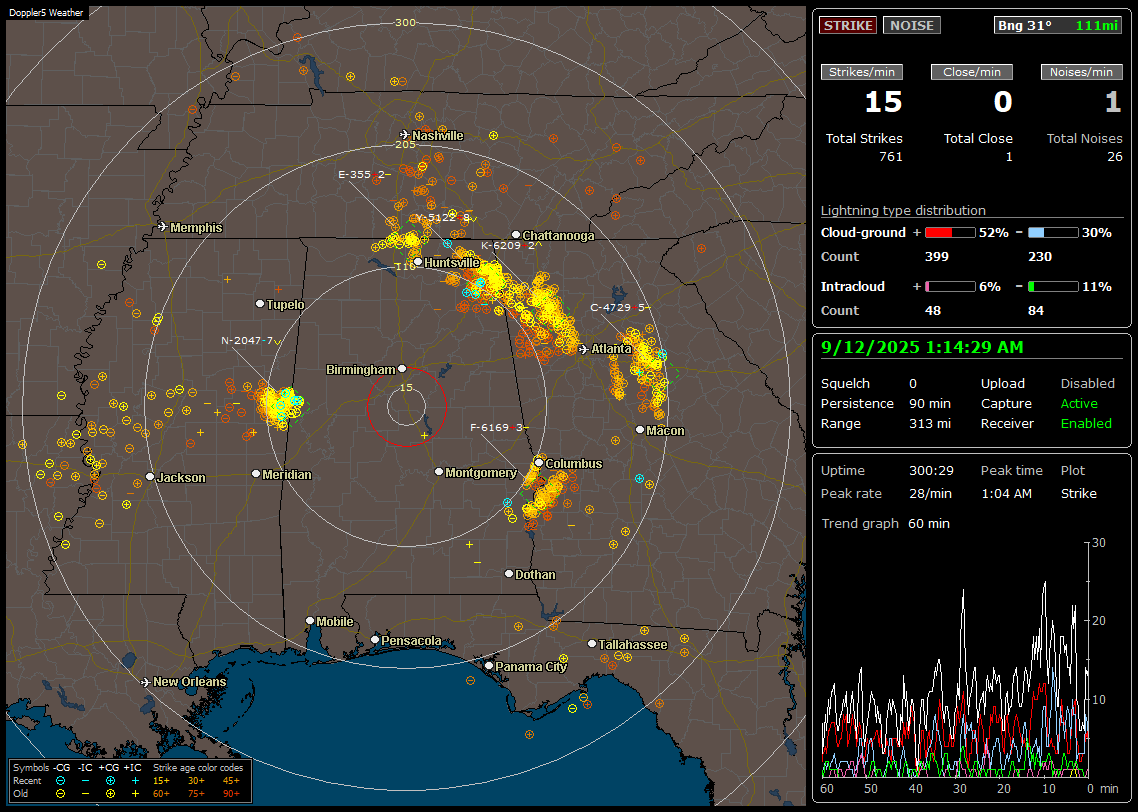Click the trend graph plot area

(x=955, y=660)
